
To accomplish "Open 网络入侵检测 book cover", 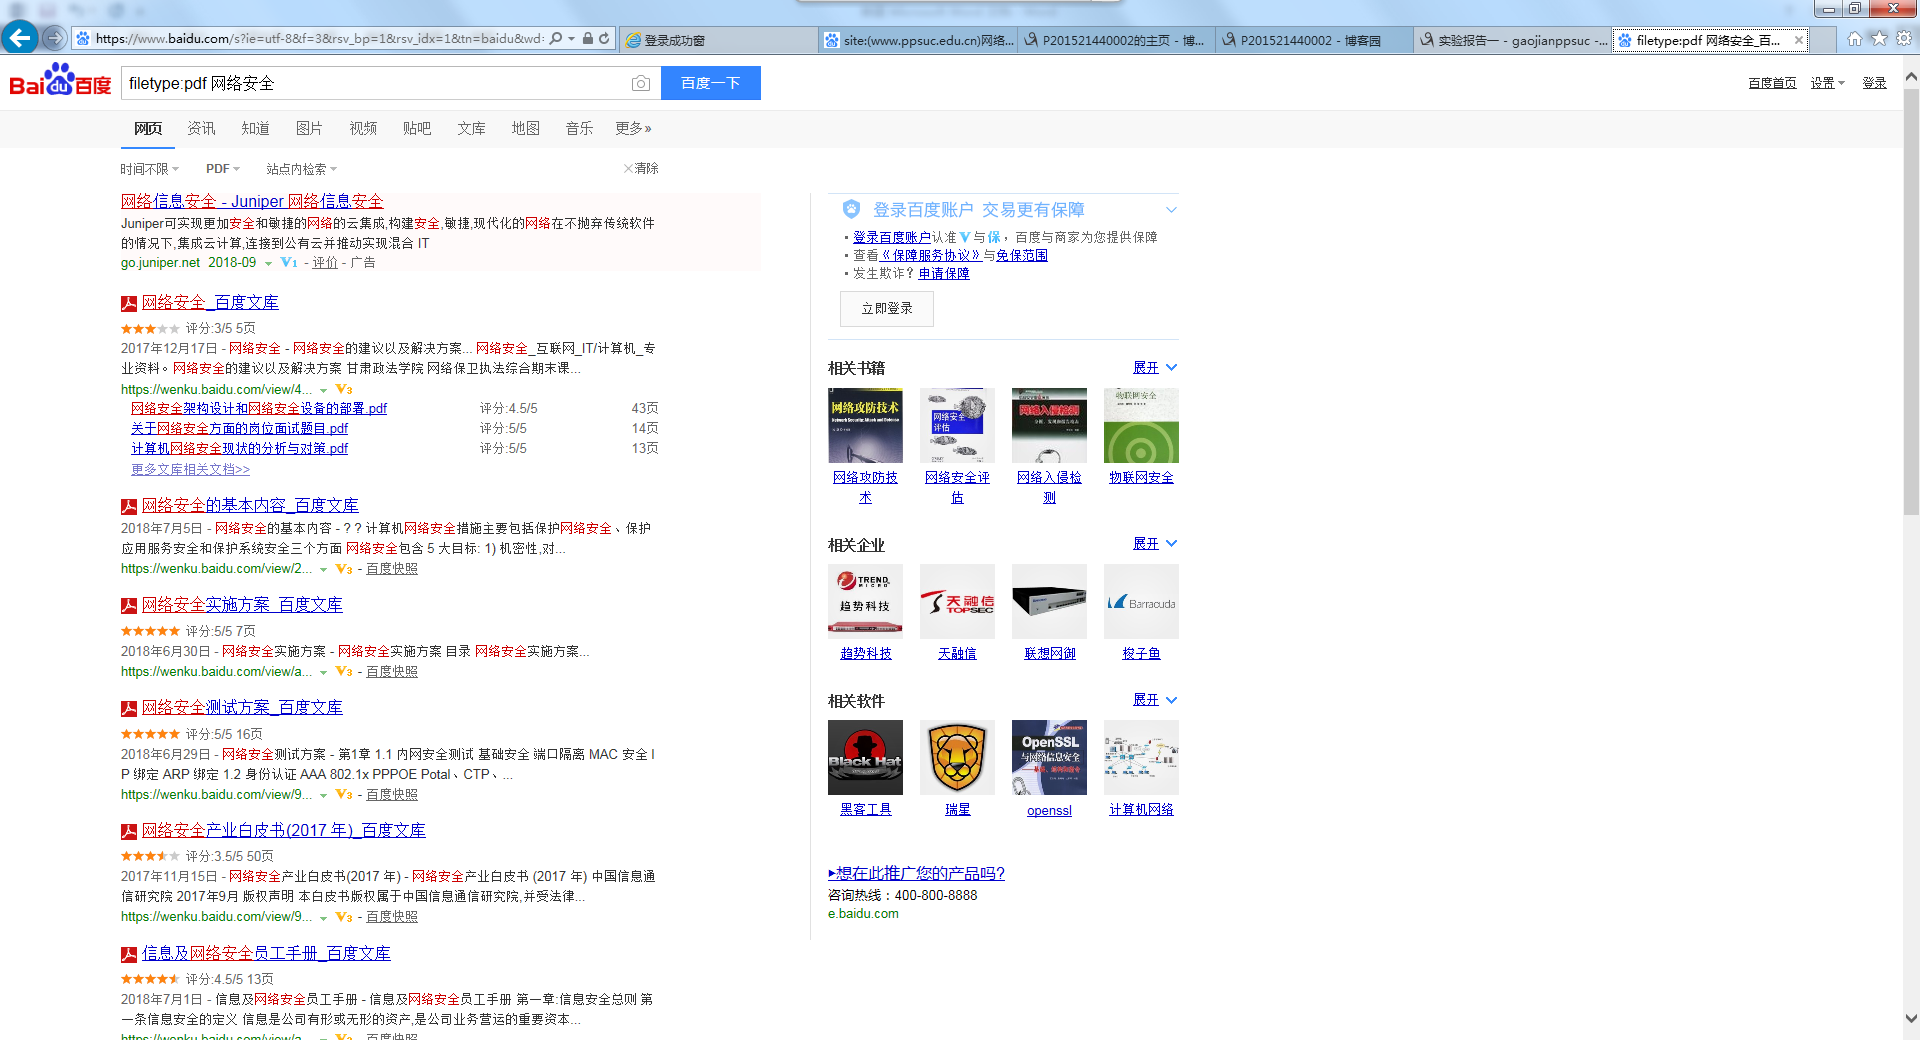I will point(1049,425).
